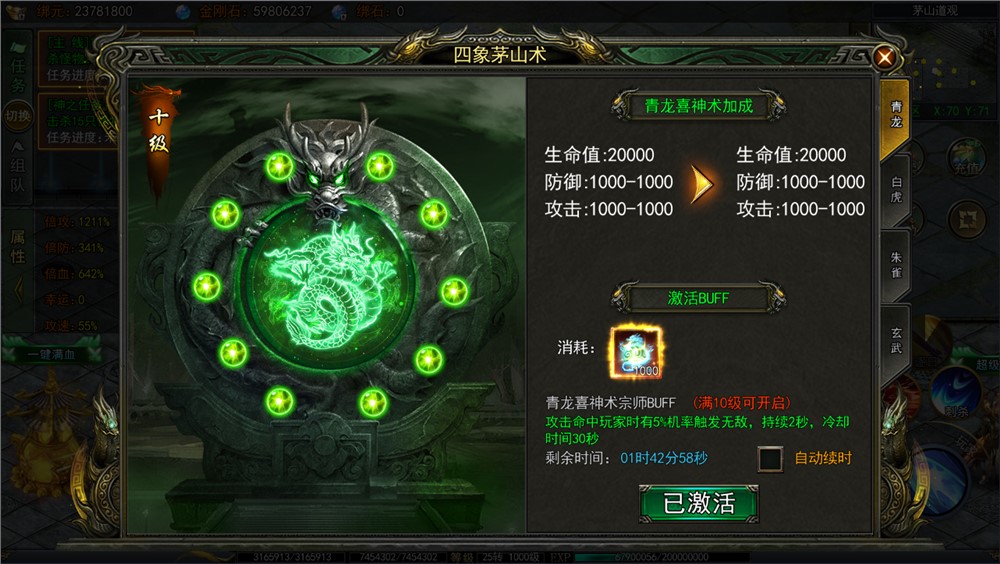The image size is (1000, 564).
Task: Open the 朱雀 tab
Action: 896,265
